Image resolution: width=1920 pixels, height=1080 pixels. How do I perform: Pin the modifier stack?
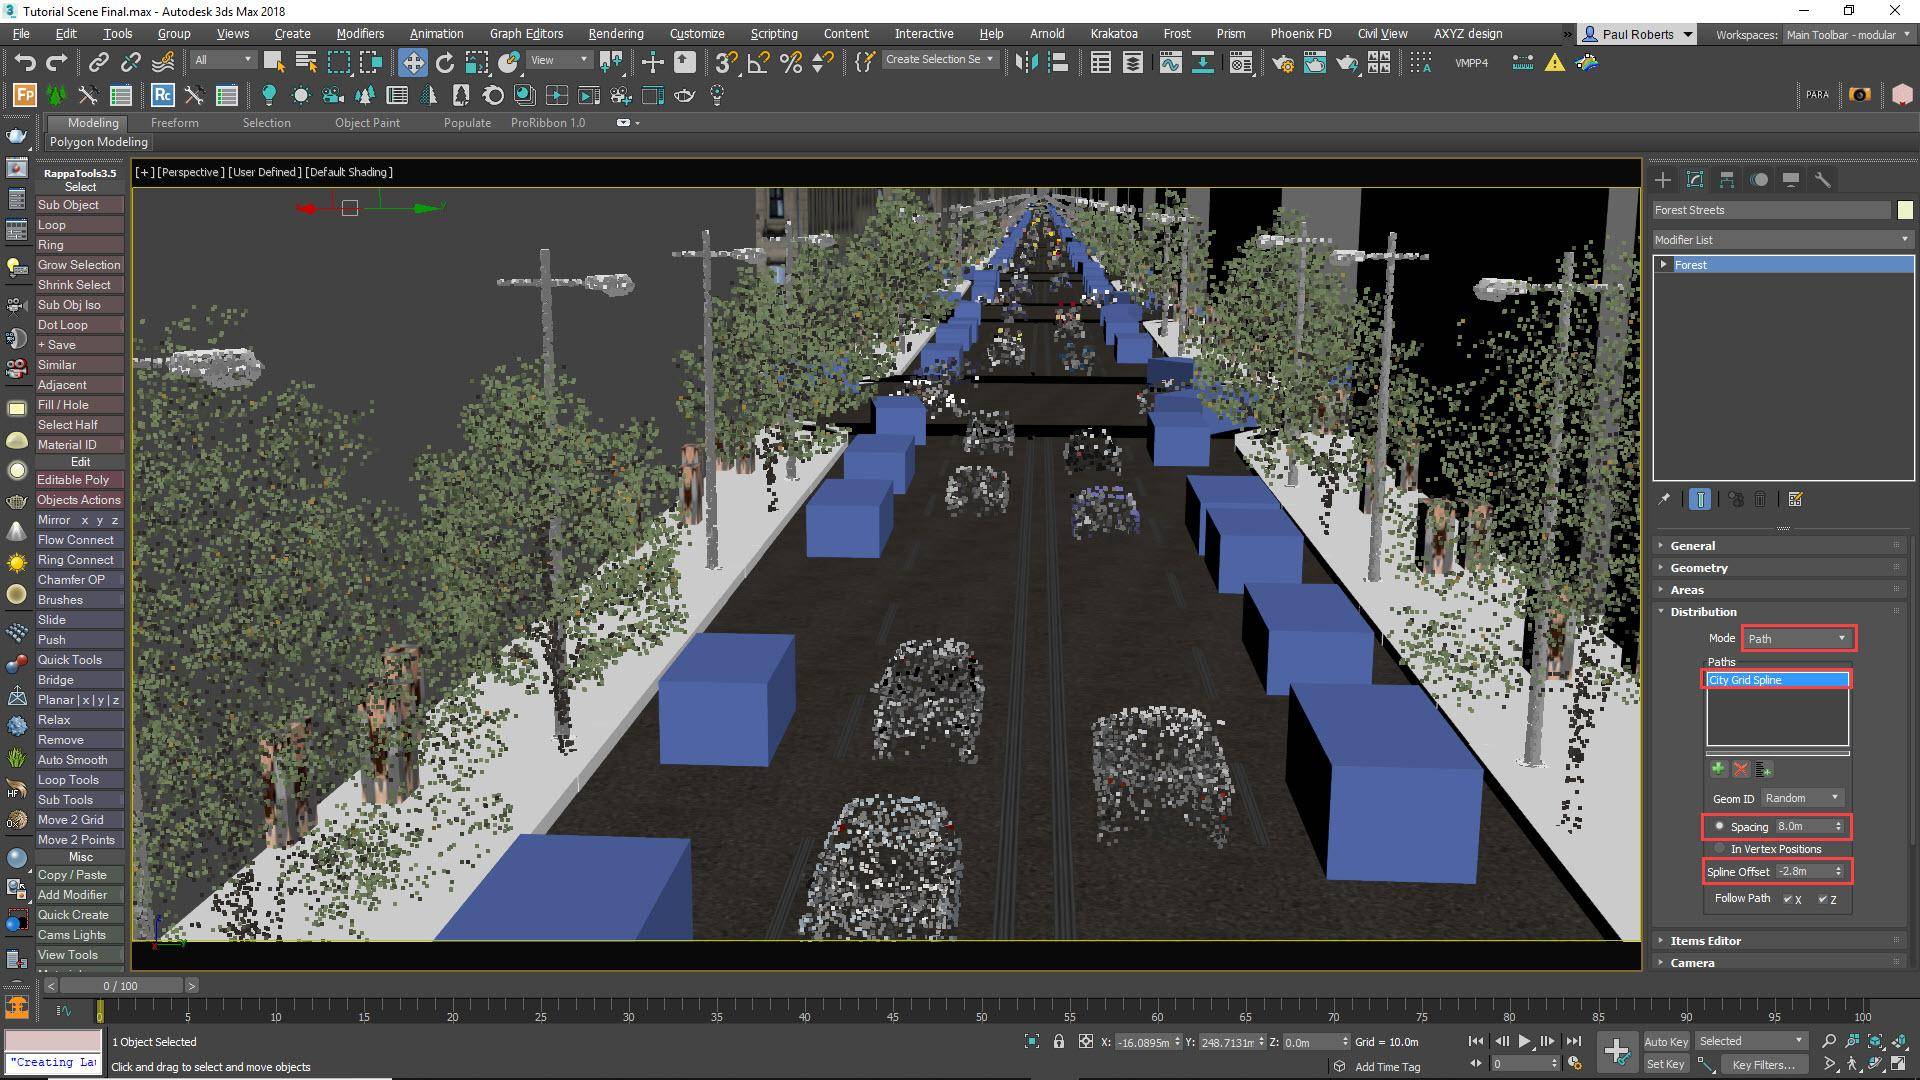[x=1665, y=499]
